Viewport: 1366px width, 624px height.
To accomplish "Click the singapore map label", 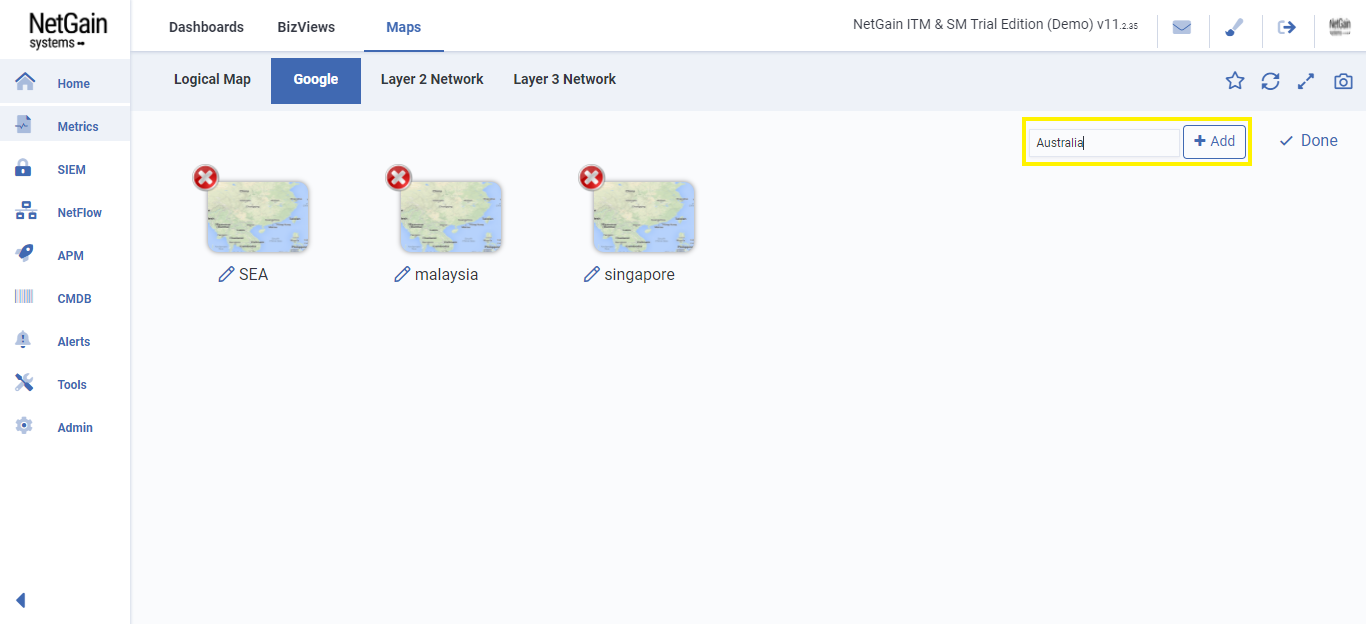I will pyautogui.click(x=640, y=275).
